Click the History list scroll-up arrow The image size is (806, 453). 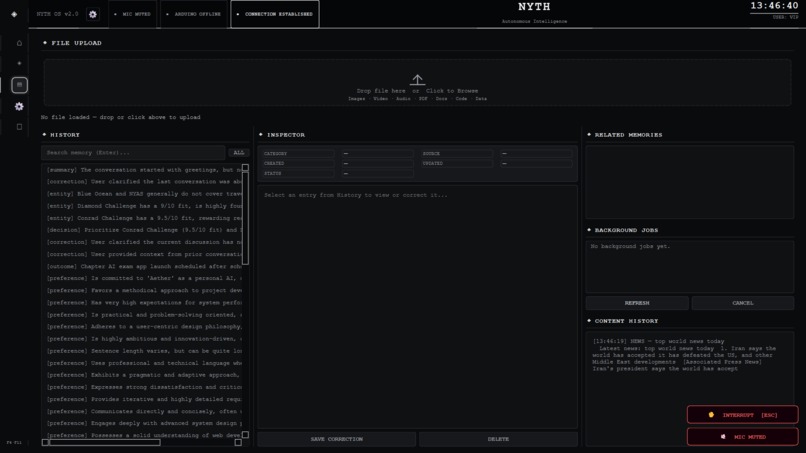point(245,168)
